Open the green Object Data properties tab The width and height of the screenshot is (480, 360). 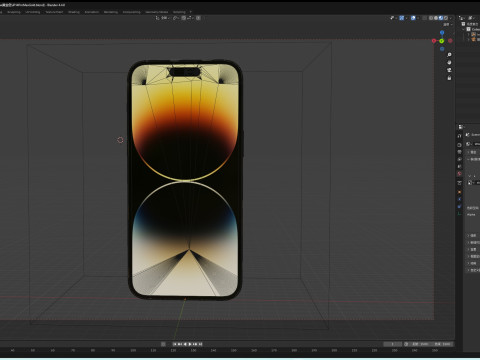459,213
